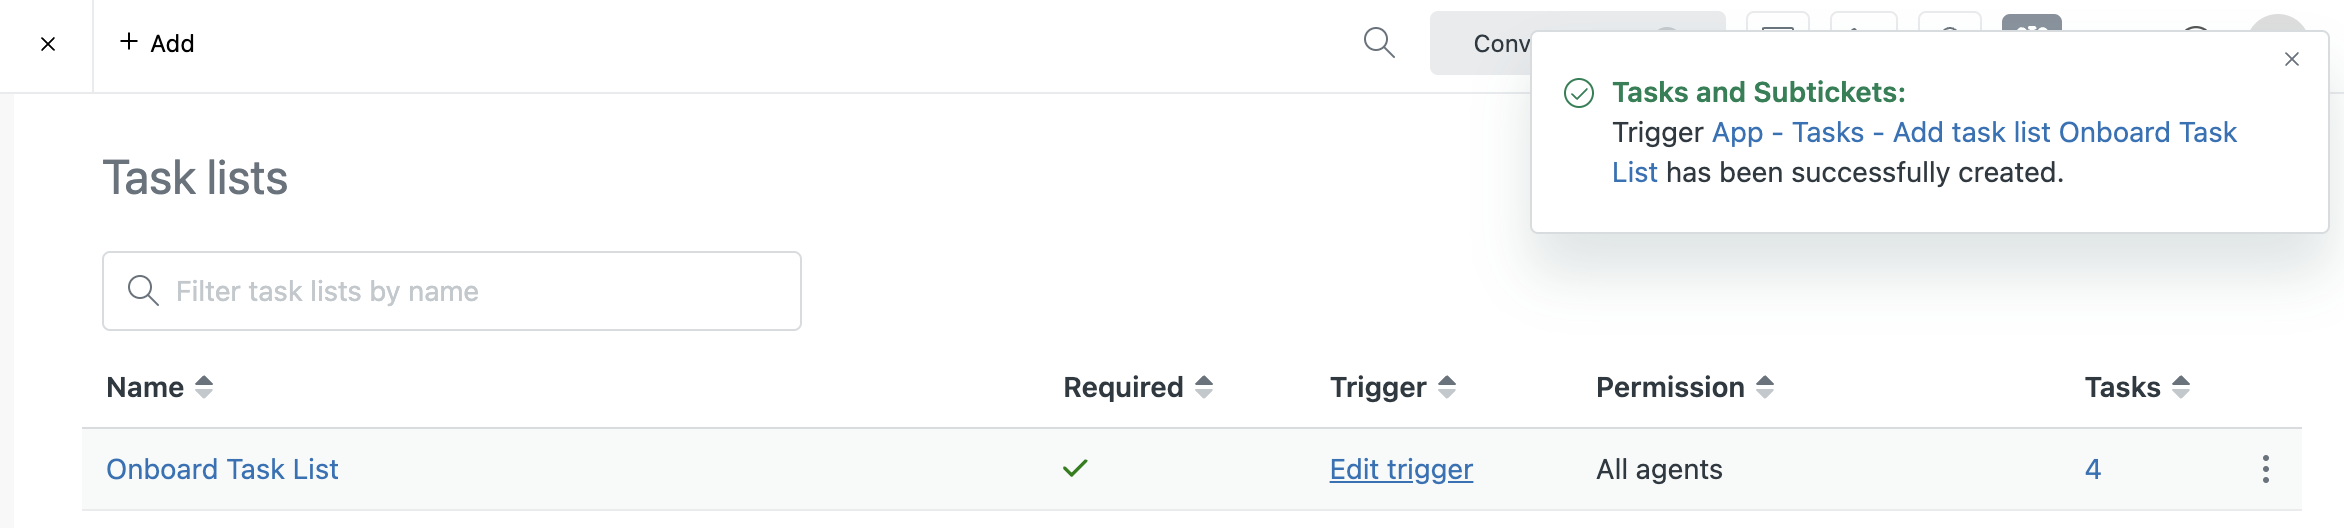This screenshot has height=528, width=2344.
Task: Focus the Filter task lists by name field
Action: 452,291
